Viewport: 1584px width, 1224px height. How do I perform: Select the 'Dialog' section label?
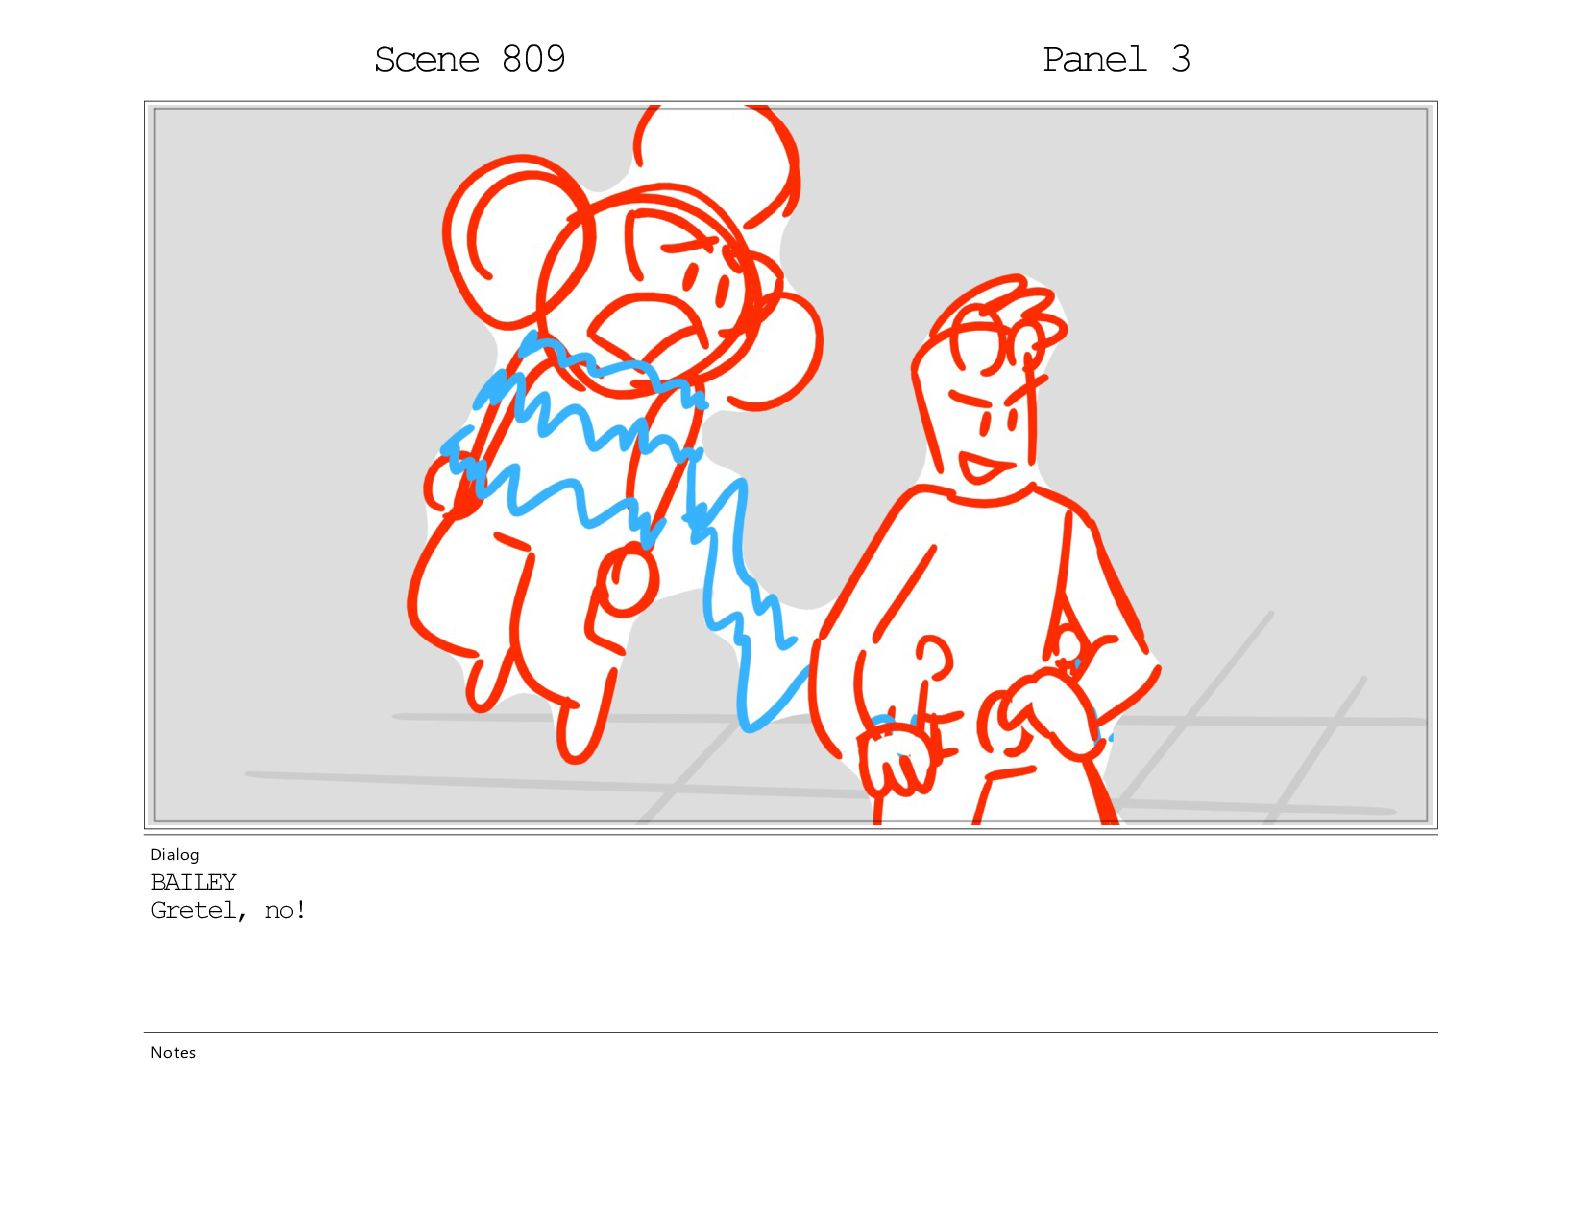pyautogui.click(x=175, y=854)
